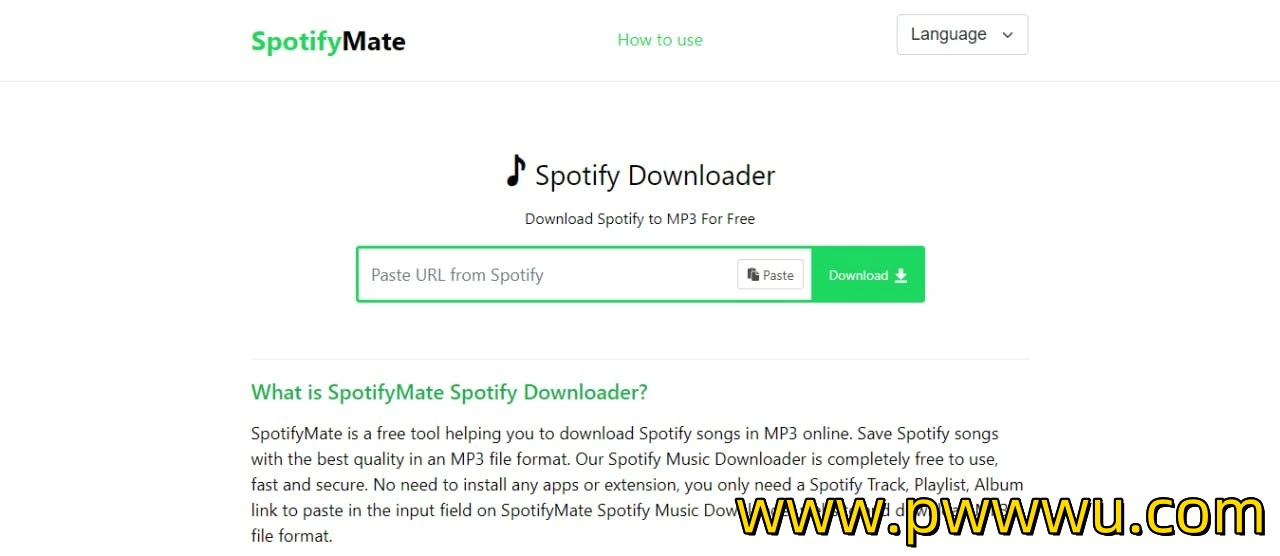
Task: Click the chevron arrow in Language selector
Action: click(x=1007, y=35)
